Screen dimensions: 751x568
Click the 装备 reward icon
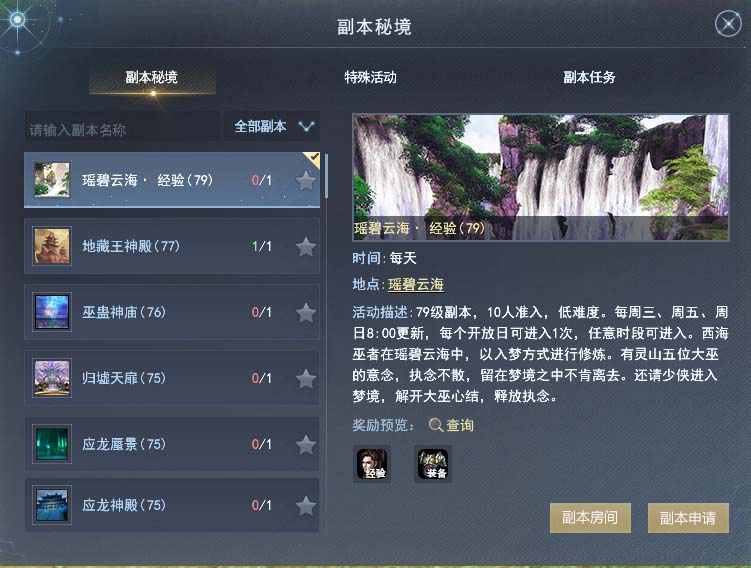(x=433, y=464)
